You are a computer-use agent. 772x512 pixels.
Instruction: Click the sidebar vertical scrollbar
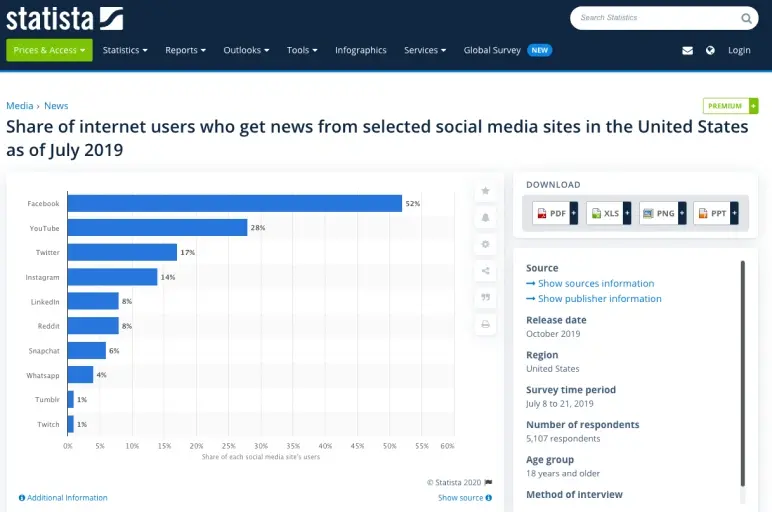743,374
